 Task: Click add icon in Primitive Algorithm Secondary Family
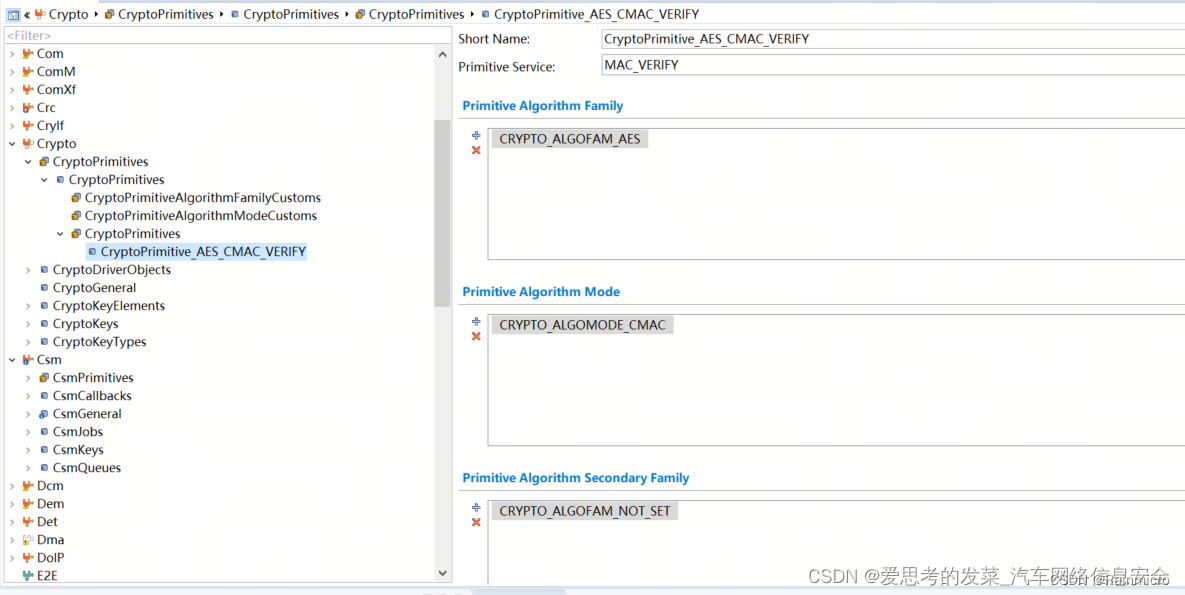point(476,507)
